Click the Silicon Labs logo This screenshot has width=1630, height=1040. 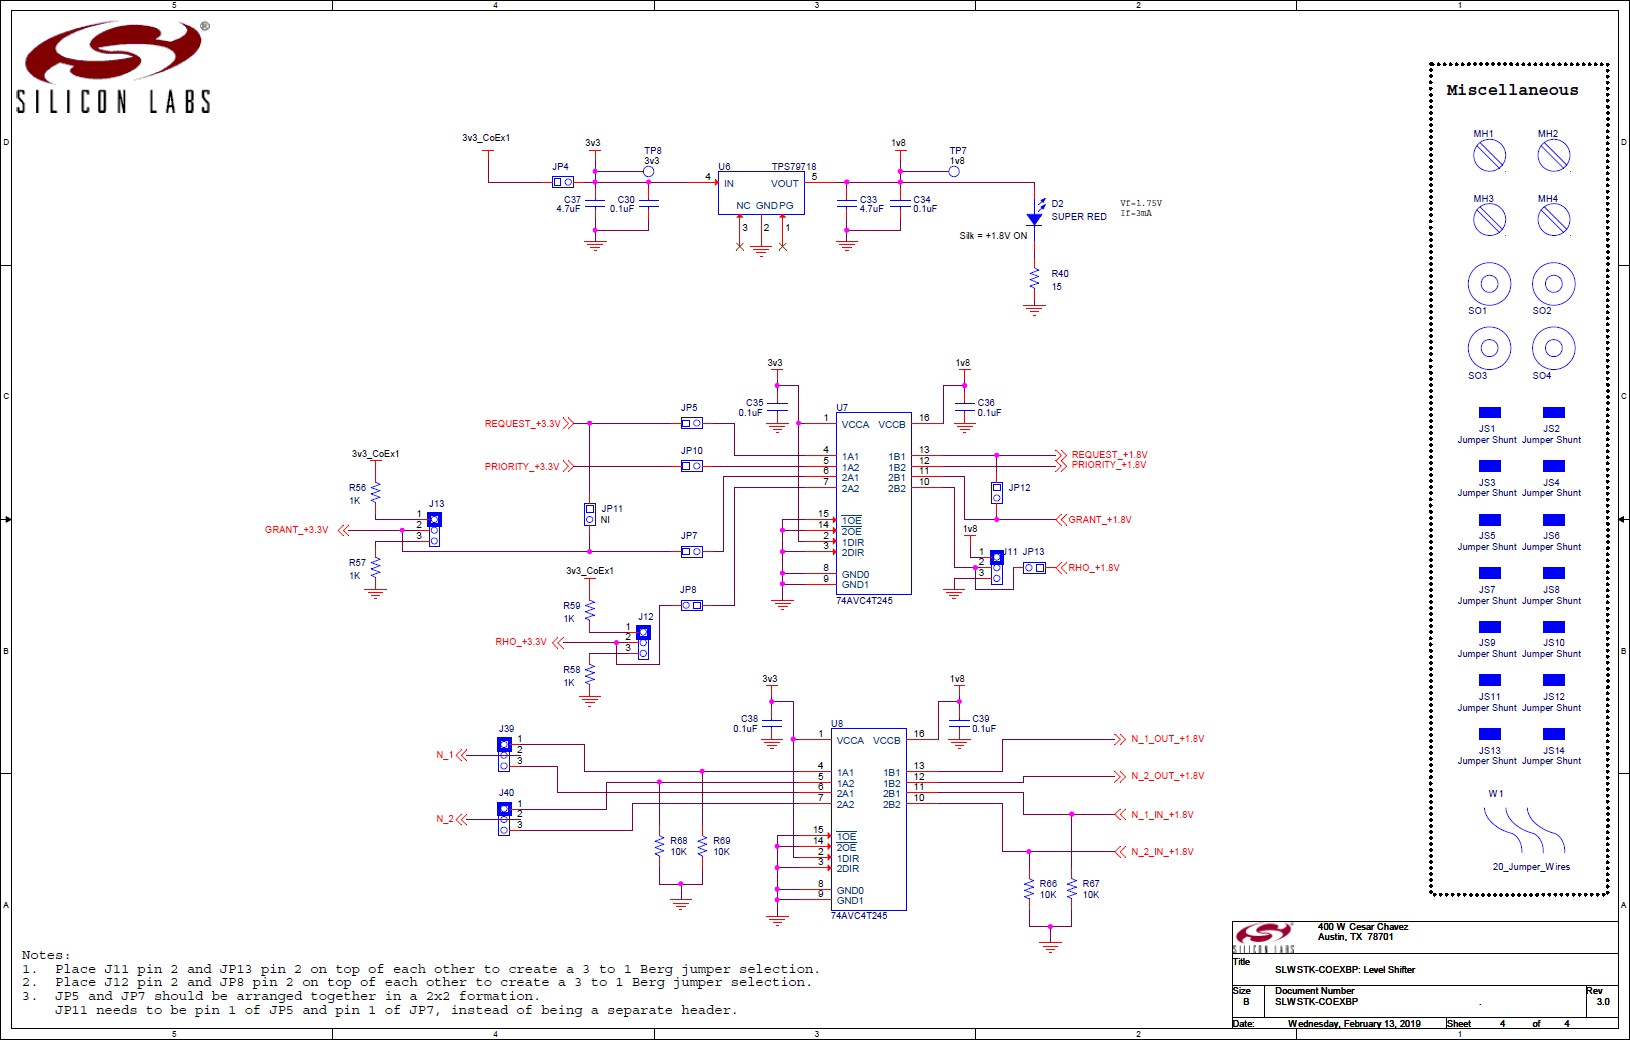click(x=113, y=66)
